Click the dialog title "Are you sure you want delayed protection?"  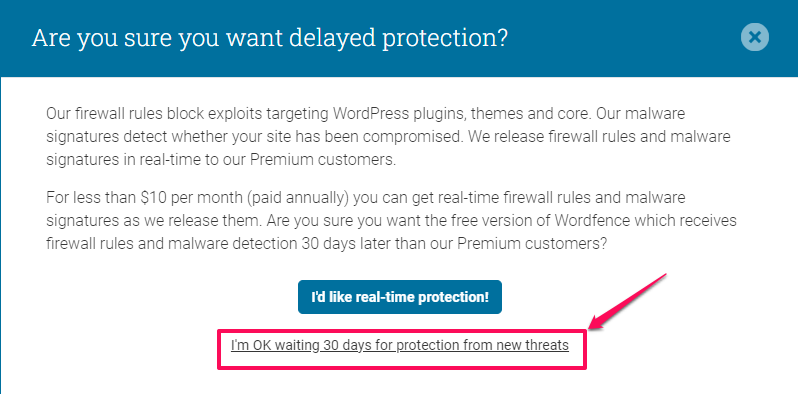point(270,38)
